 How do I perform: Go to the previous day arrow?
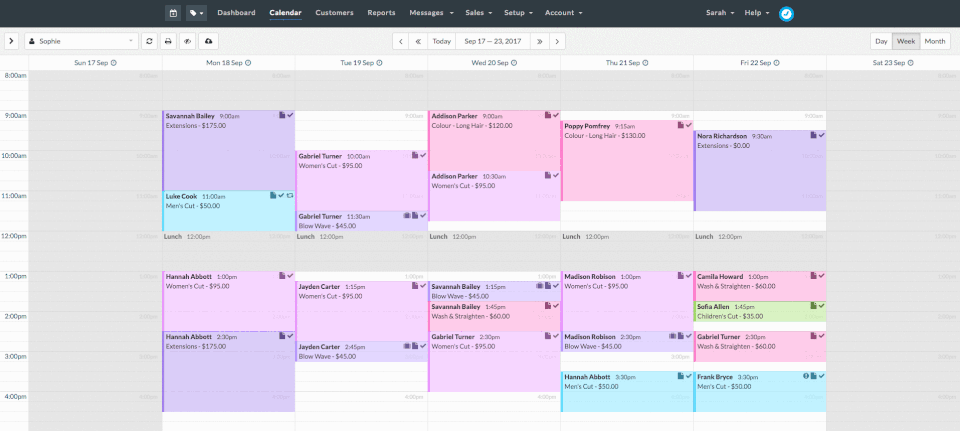pyautogui.click(x=400, y=42)
